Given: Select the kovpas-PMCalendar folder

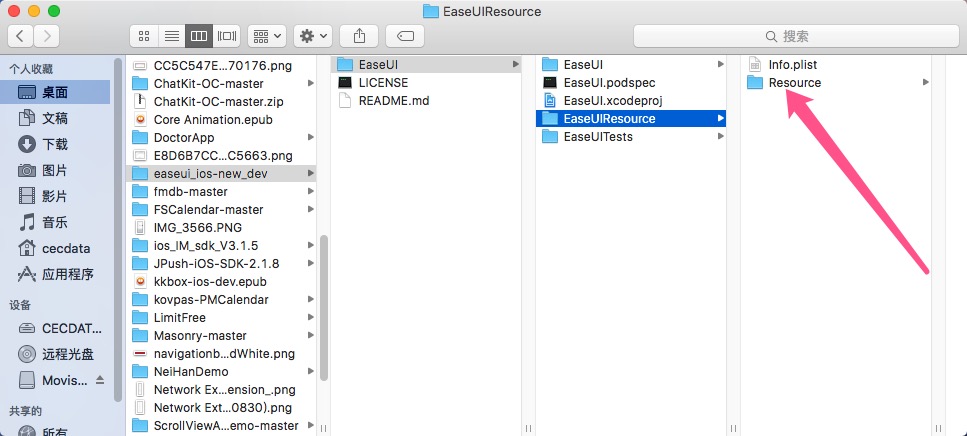Looking at the screenshot, I should (221, 300).
